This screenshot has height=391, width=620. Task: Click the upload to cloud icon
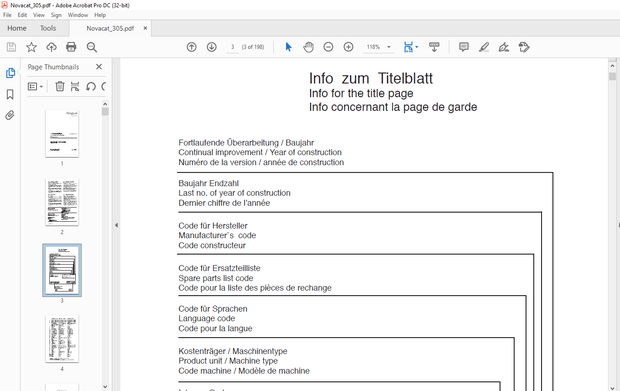tap(51, 47)
